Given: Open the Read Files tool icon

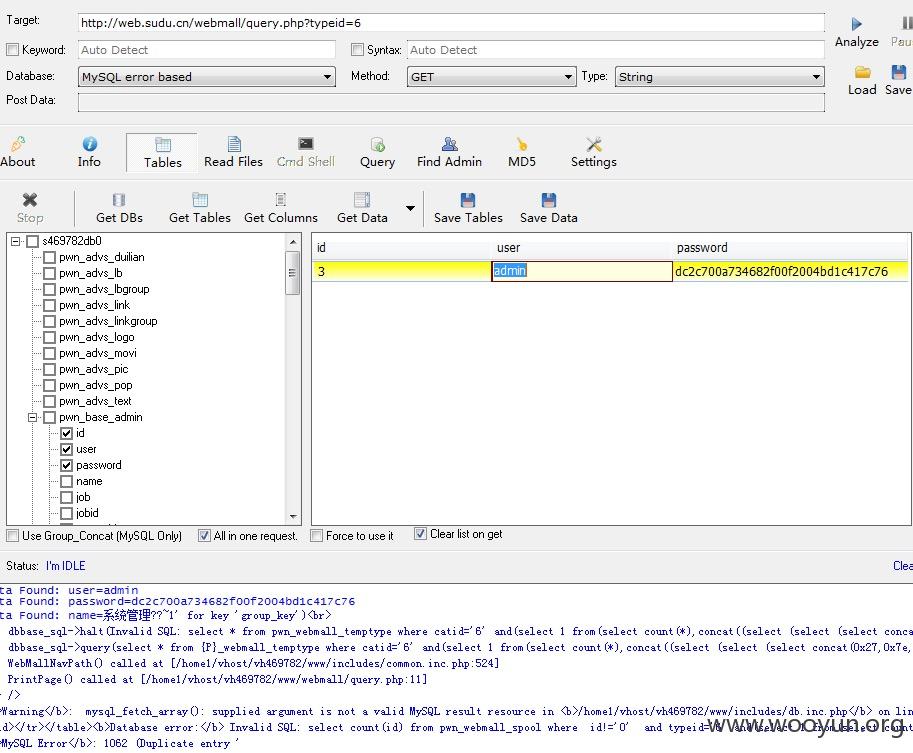Looking at the screenshot, I should (233, 144).
